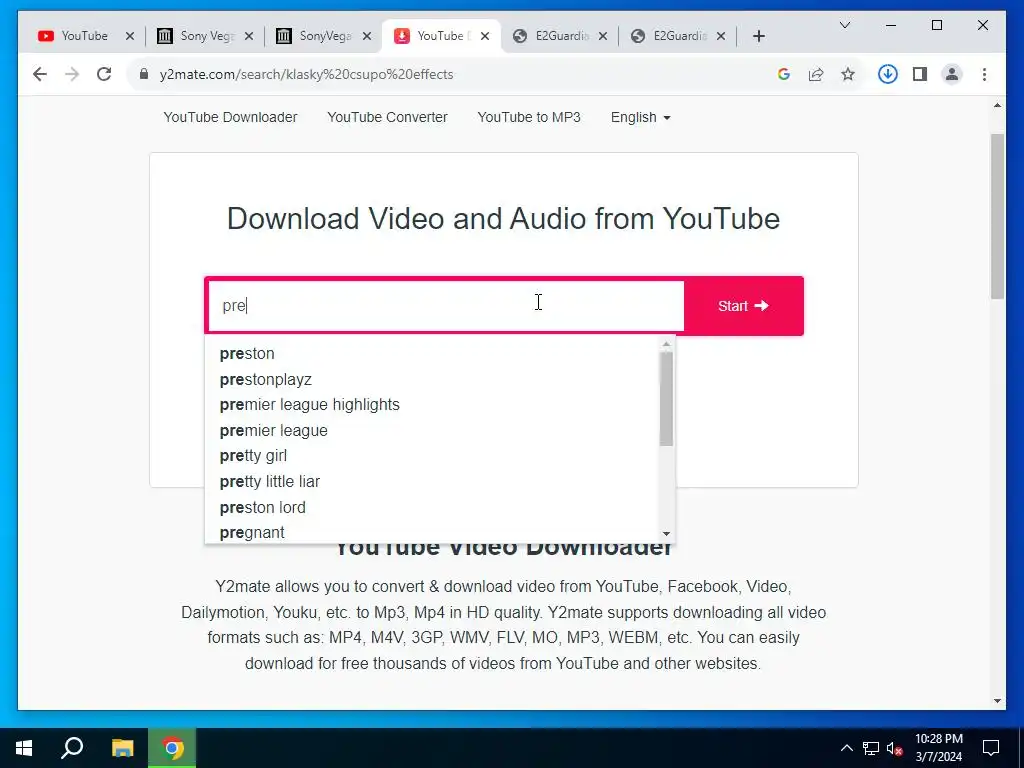Open Chrome's three-dot menu
This screenshot has width=1024, height=768.
[984, 74]
